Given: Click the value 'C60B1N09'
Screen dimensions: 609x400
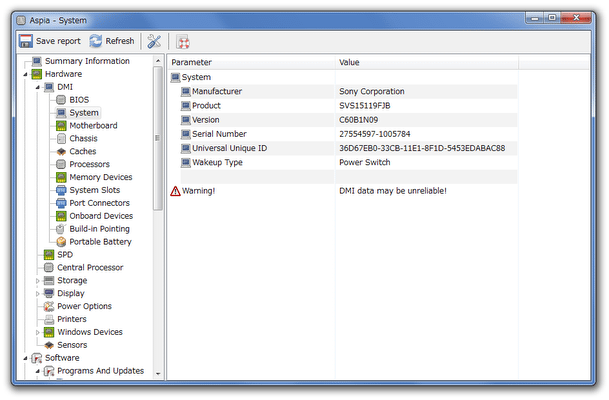Looking at the screenshot, I should [358, 120].
